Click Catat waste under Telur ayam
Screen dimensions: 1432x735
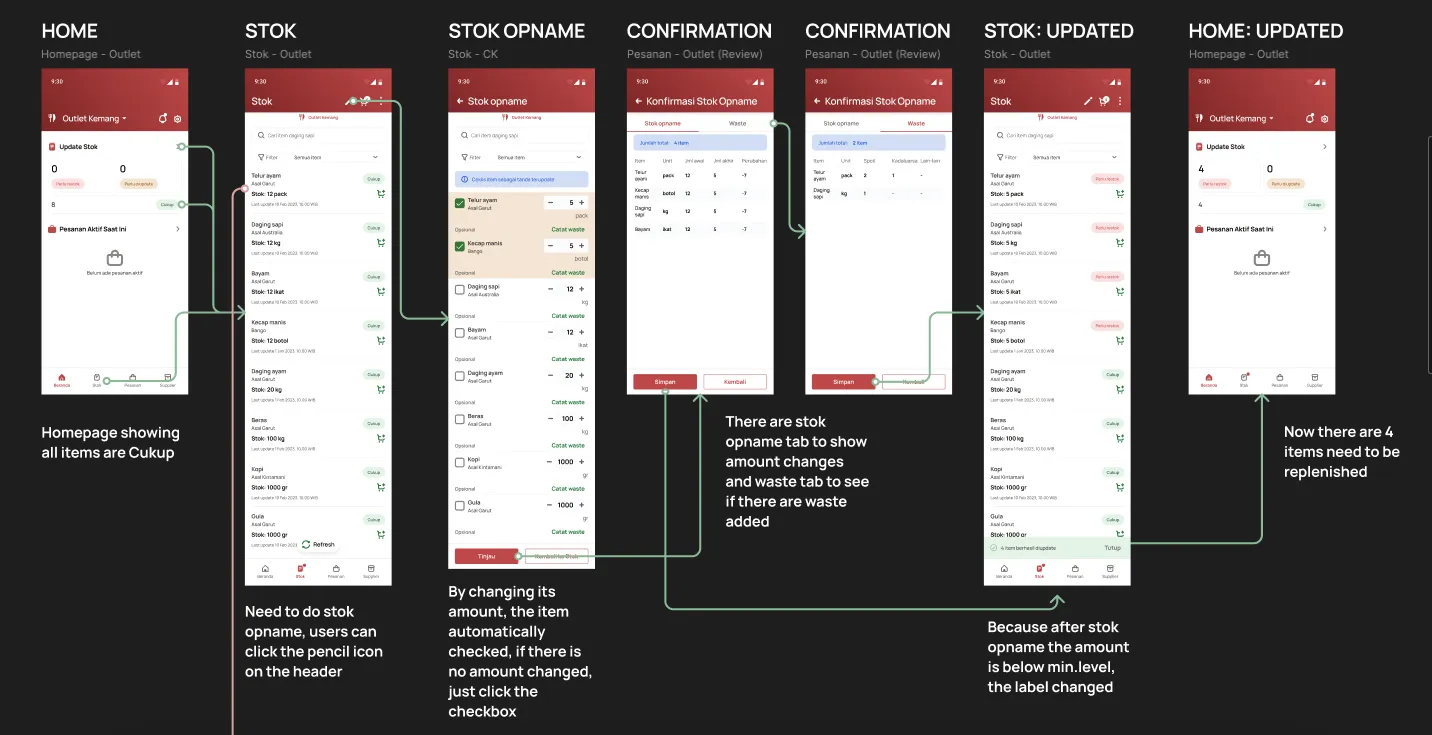pyautogui.click(x=568, y=229)
